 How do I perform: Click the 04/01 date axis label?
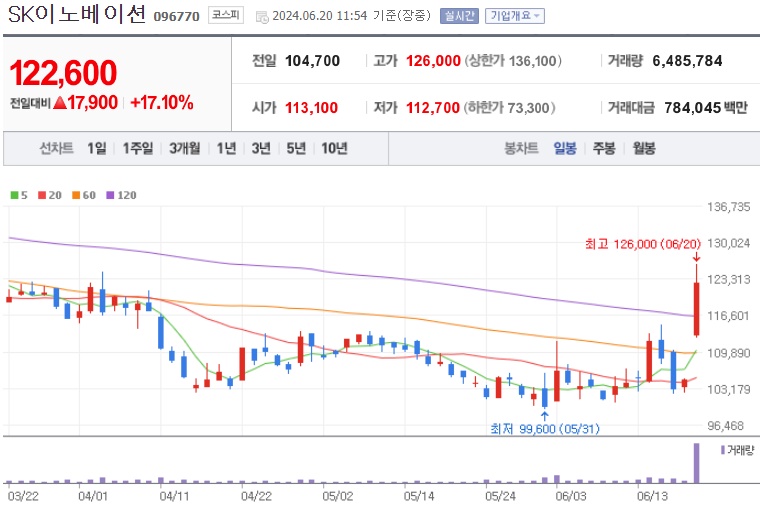(93, 496)
